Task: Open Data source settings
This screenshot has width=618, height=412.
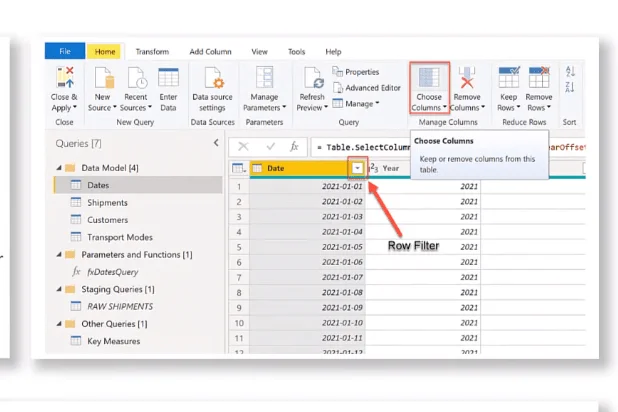Action: (x=212, y=90)
